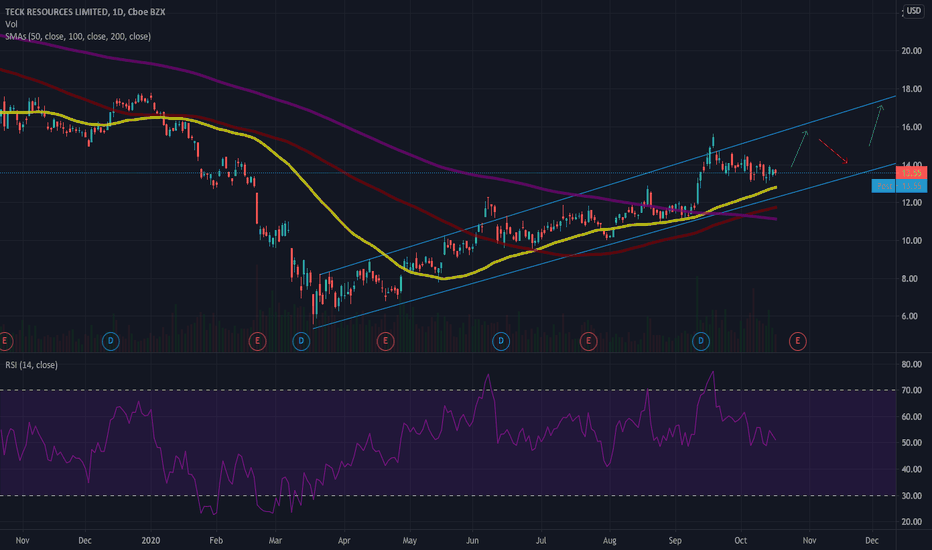Click the 30.00 RSI axis label

point(911,496)
